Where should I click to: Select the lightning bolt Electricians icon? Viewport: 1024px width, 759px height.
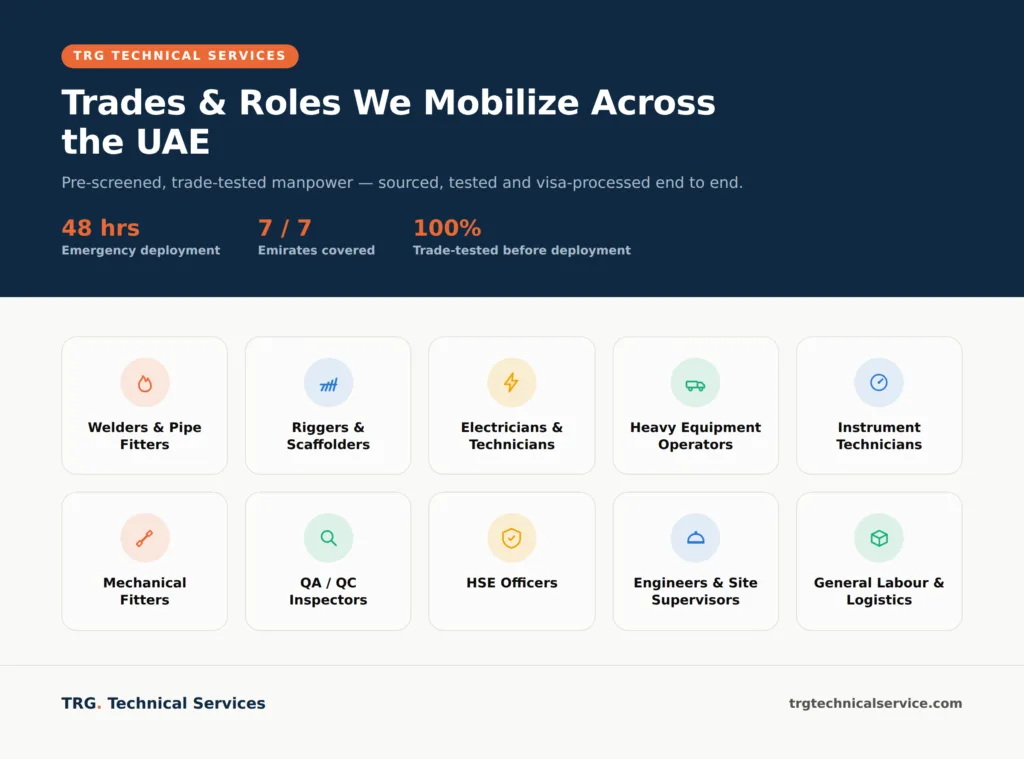[x=512, y=383]
